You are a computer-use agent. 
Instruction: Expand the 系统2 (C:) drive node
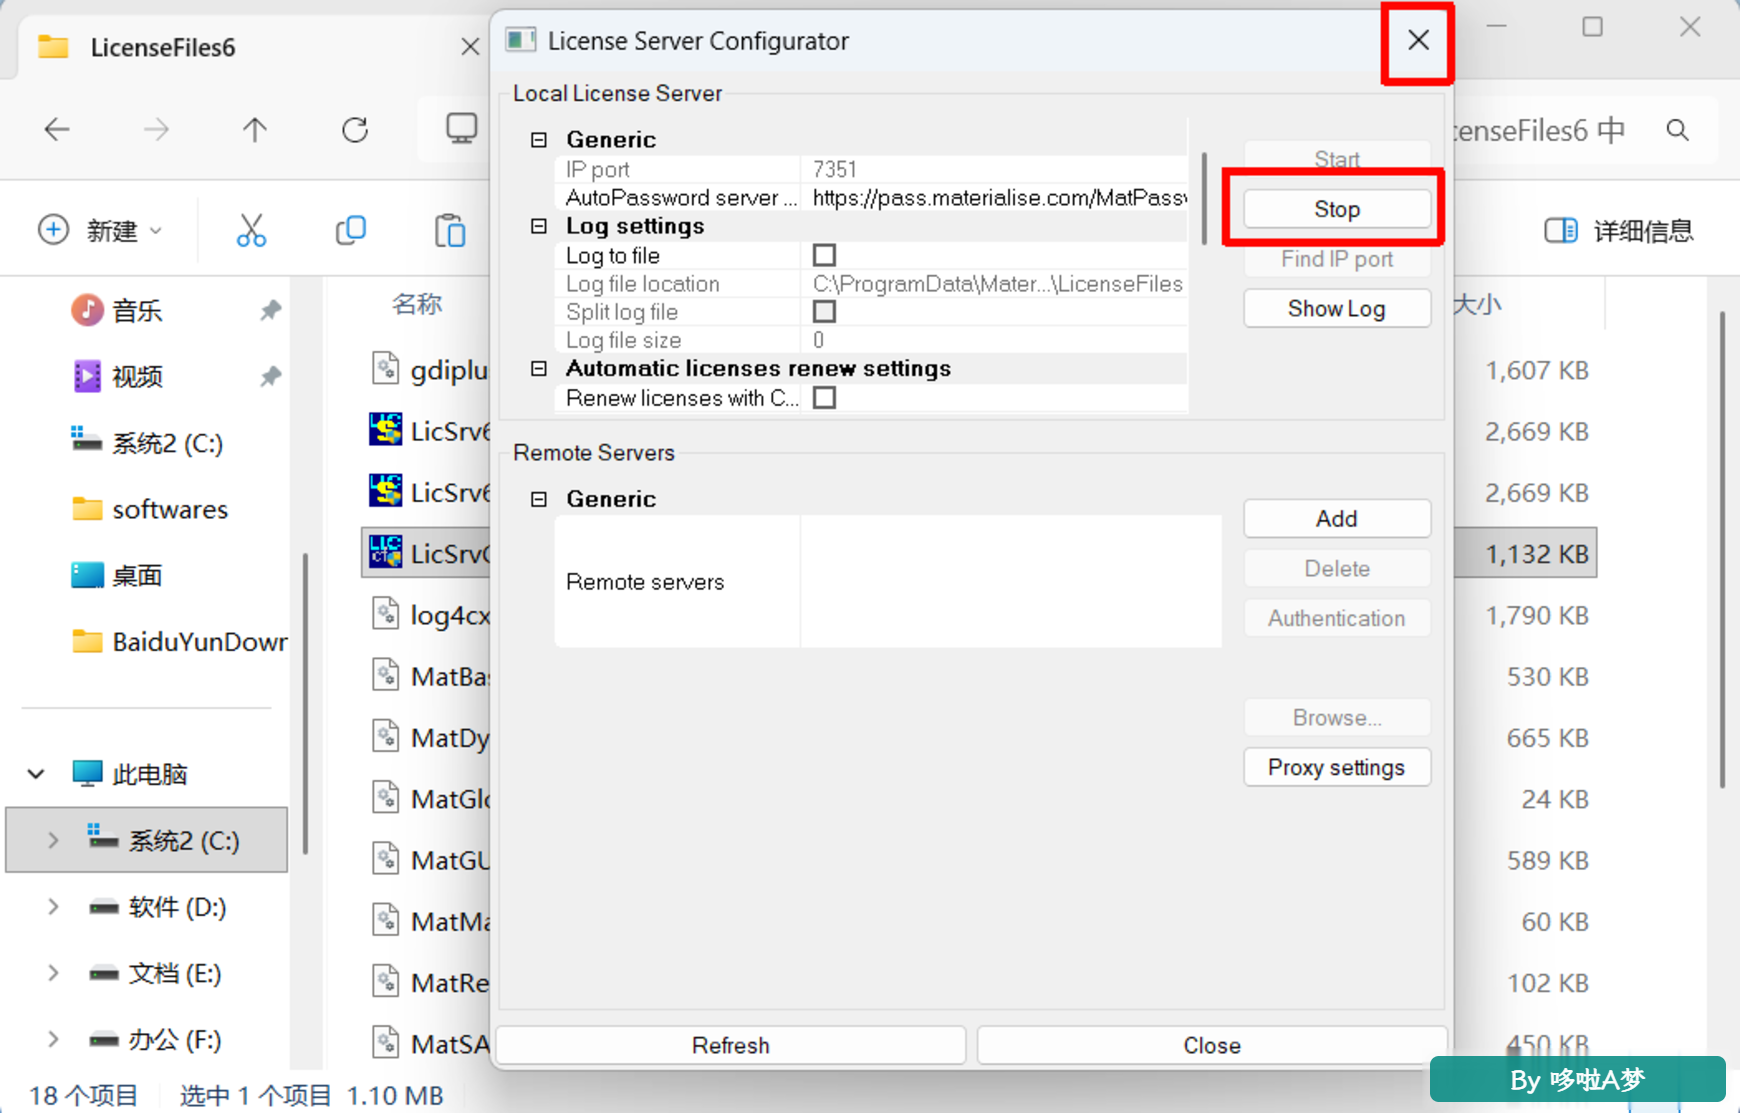pos(53,840)
